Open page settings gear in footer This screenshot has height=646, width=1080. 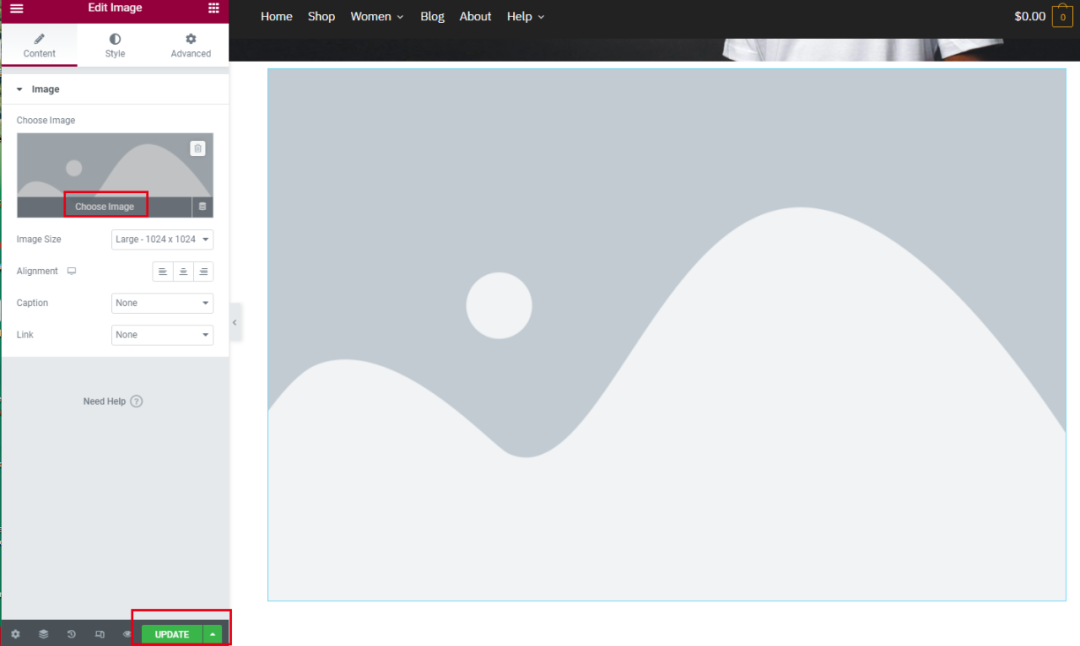tap(15, 634)
